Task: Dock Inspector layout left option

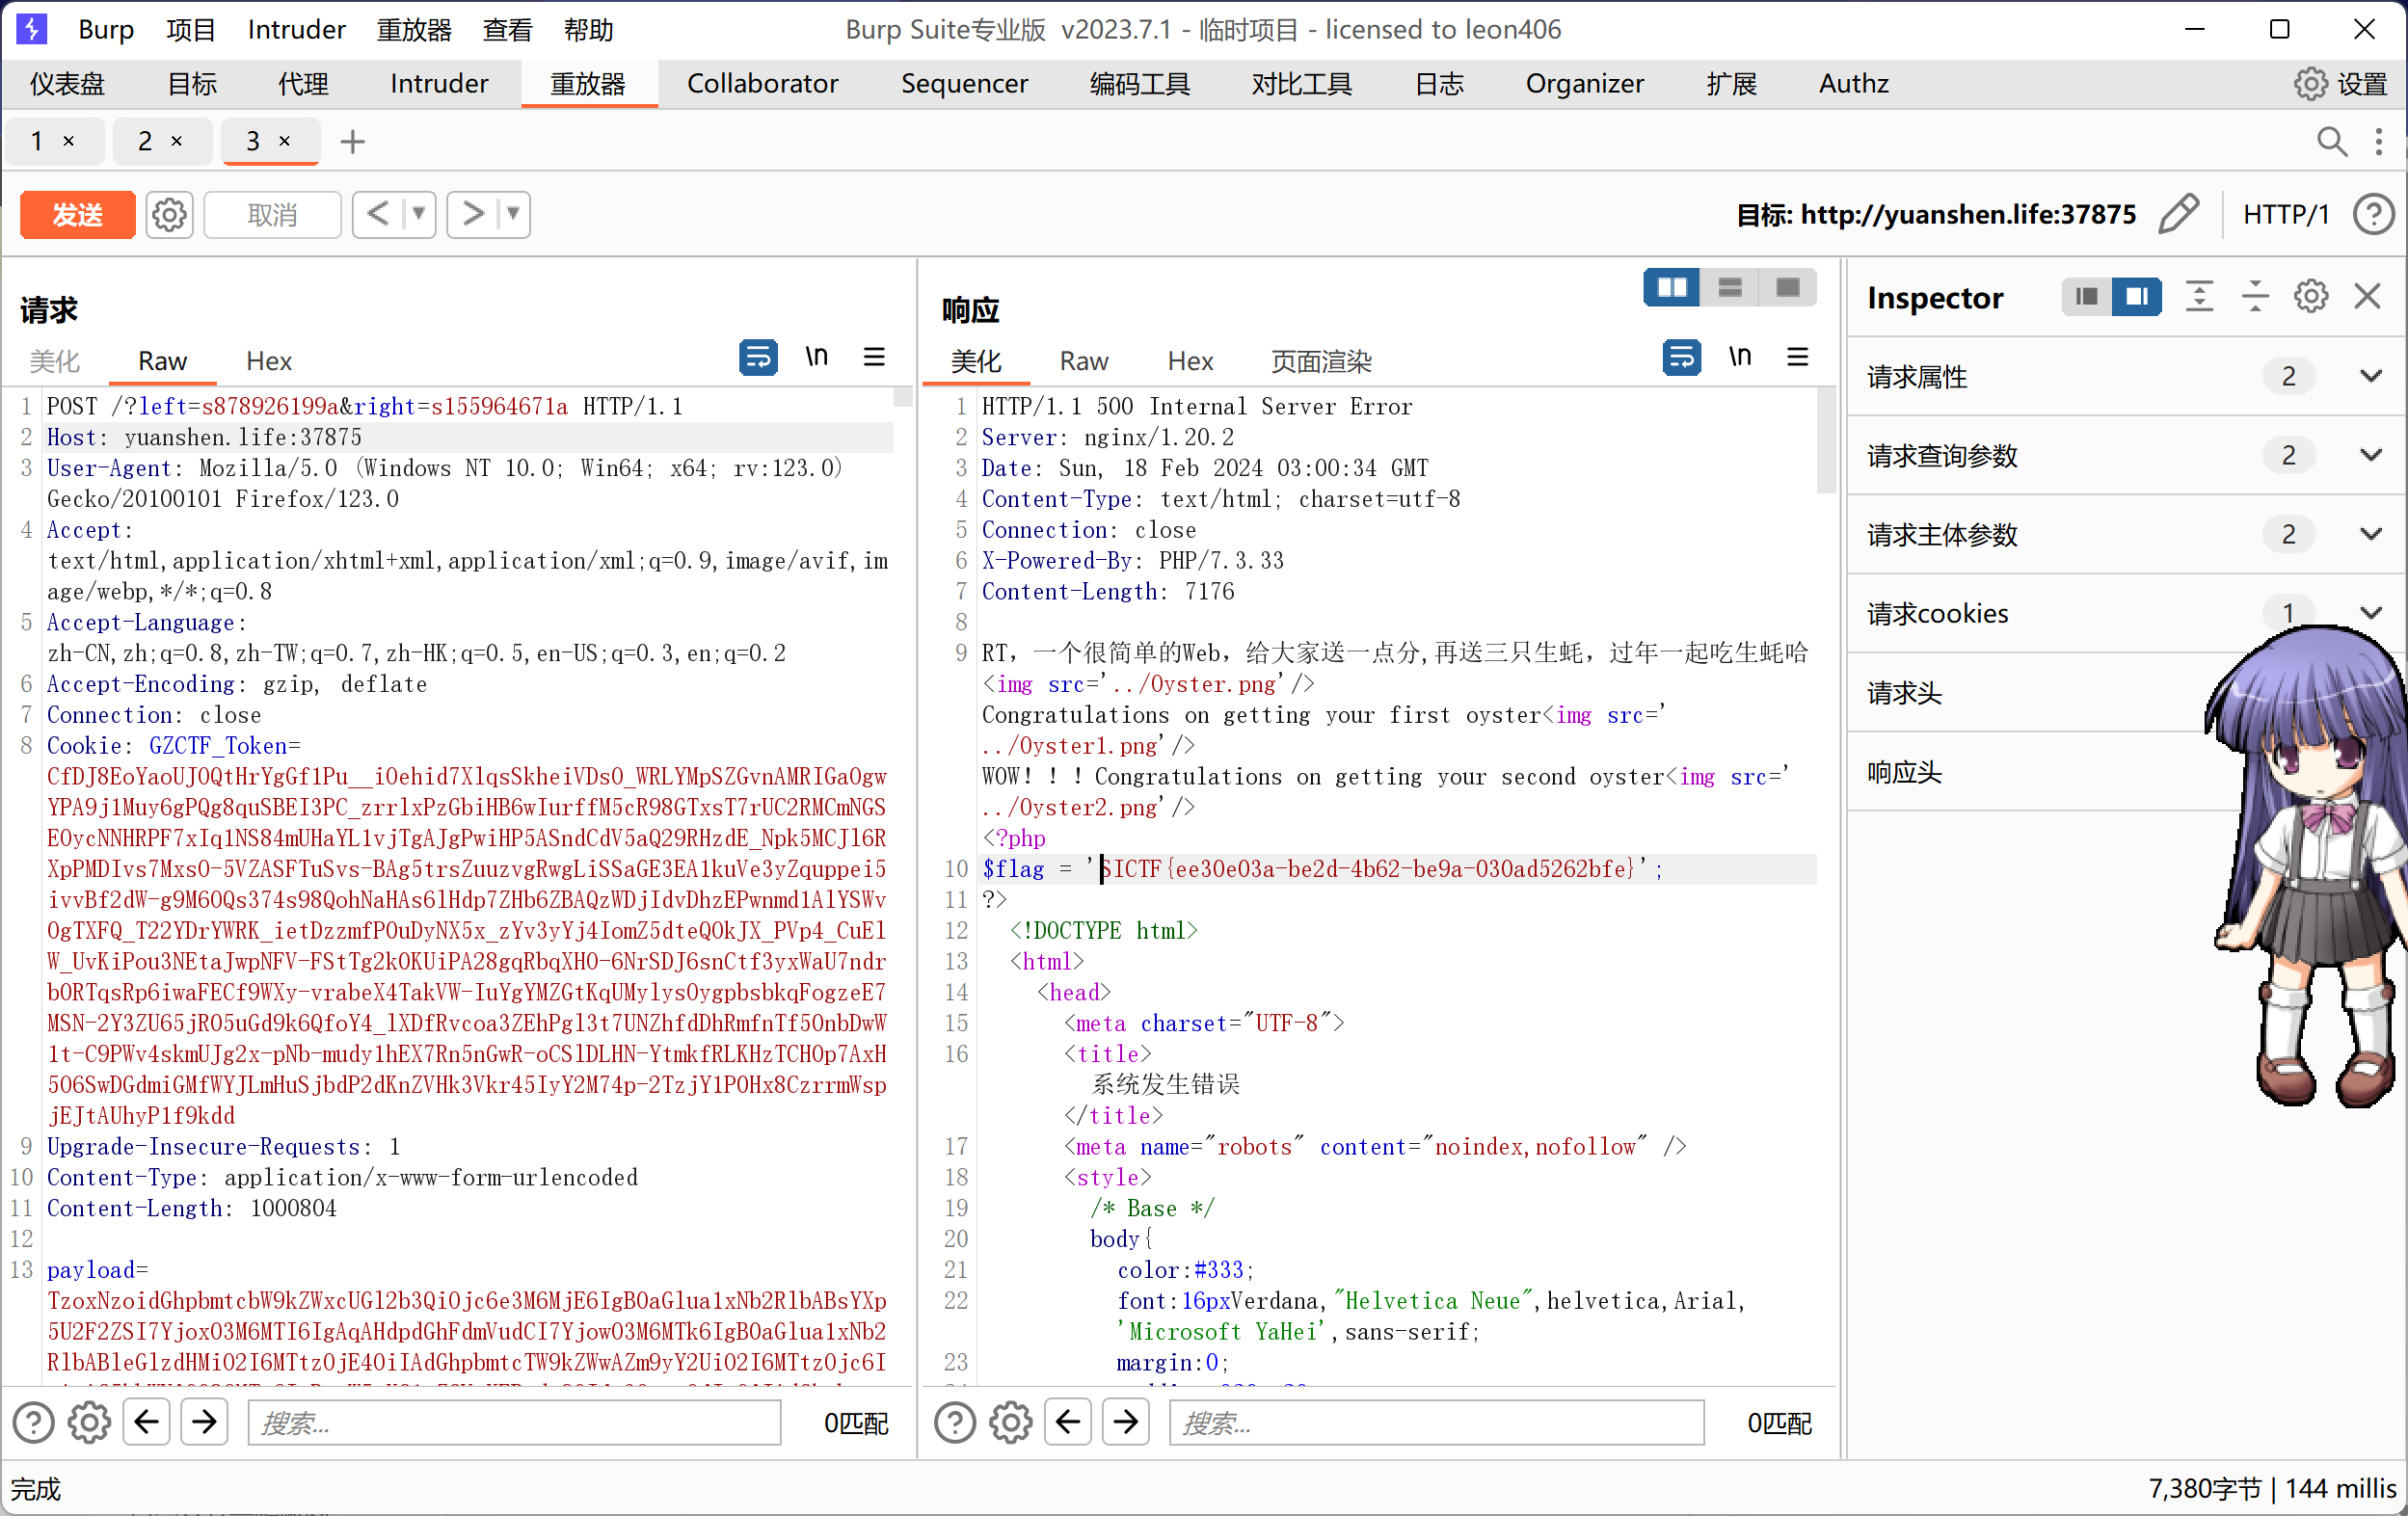Action: click(2087, 297)
